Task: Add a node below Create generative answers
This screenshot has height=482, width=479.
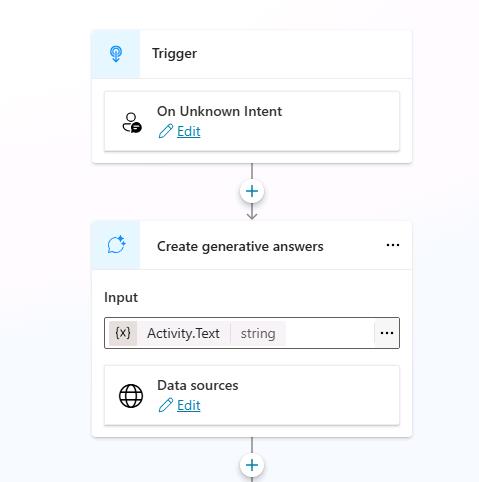Action: [x=252, y=465]
